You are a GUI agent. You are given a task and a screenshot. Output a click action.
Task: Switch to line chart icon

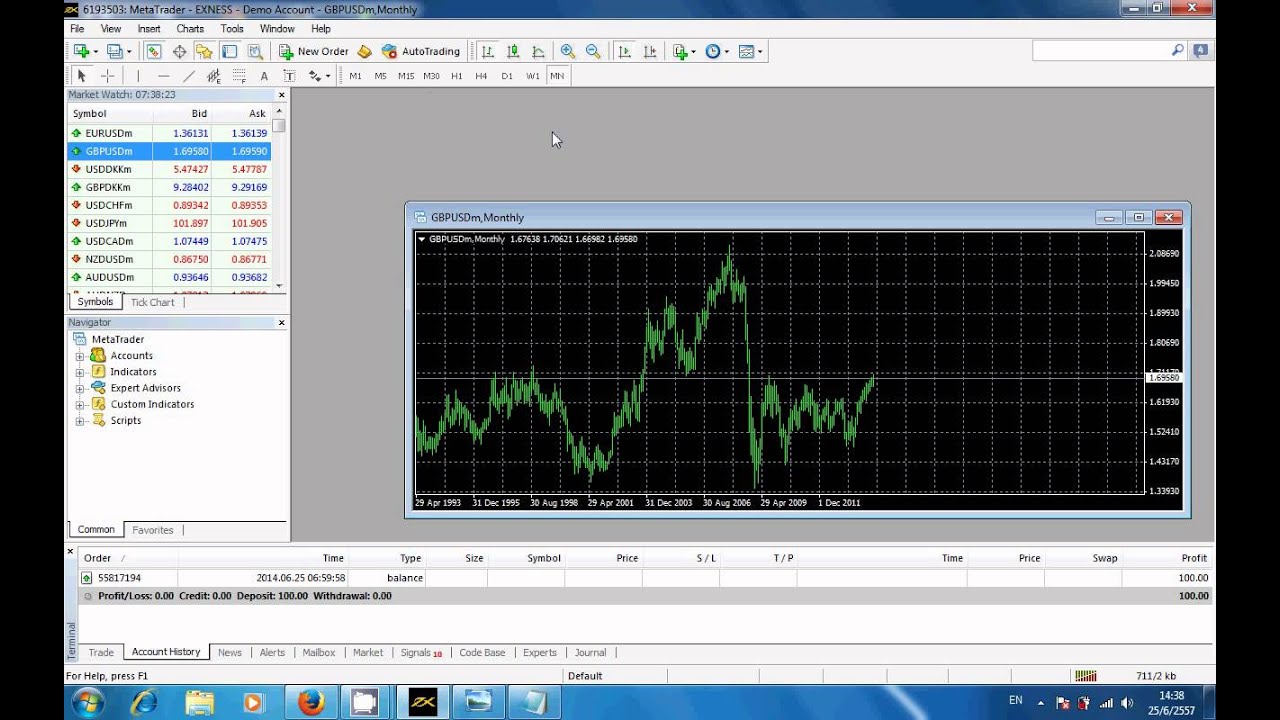(537, 51)
